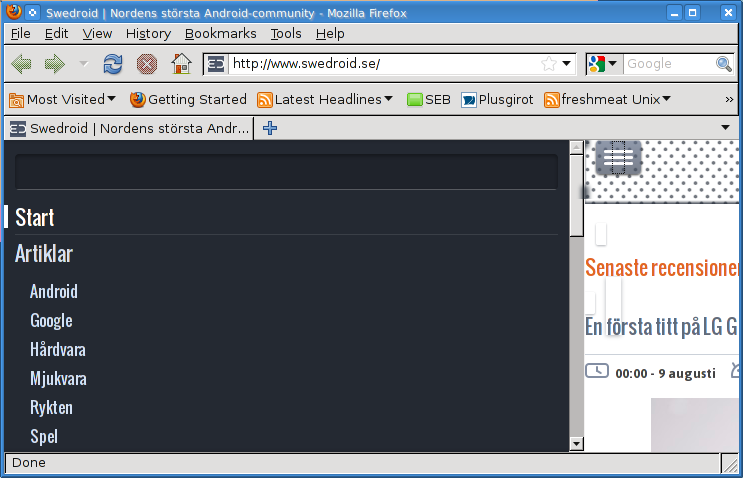Open the Getting Started bookmark
This screenshot has width=743, height=478.
188,99
